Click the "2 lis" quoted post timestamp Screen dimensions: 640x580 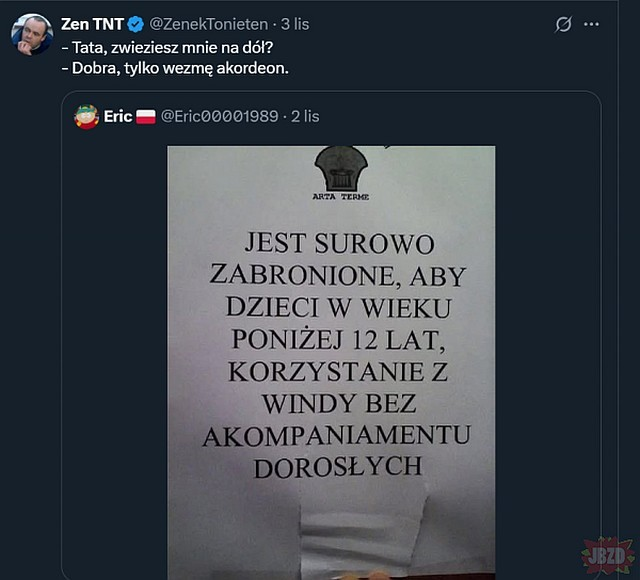pos(305,117)
